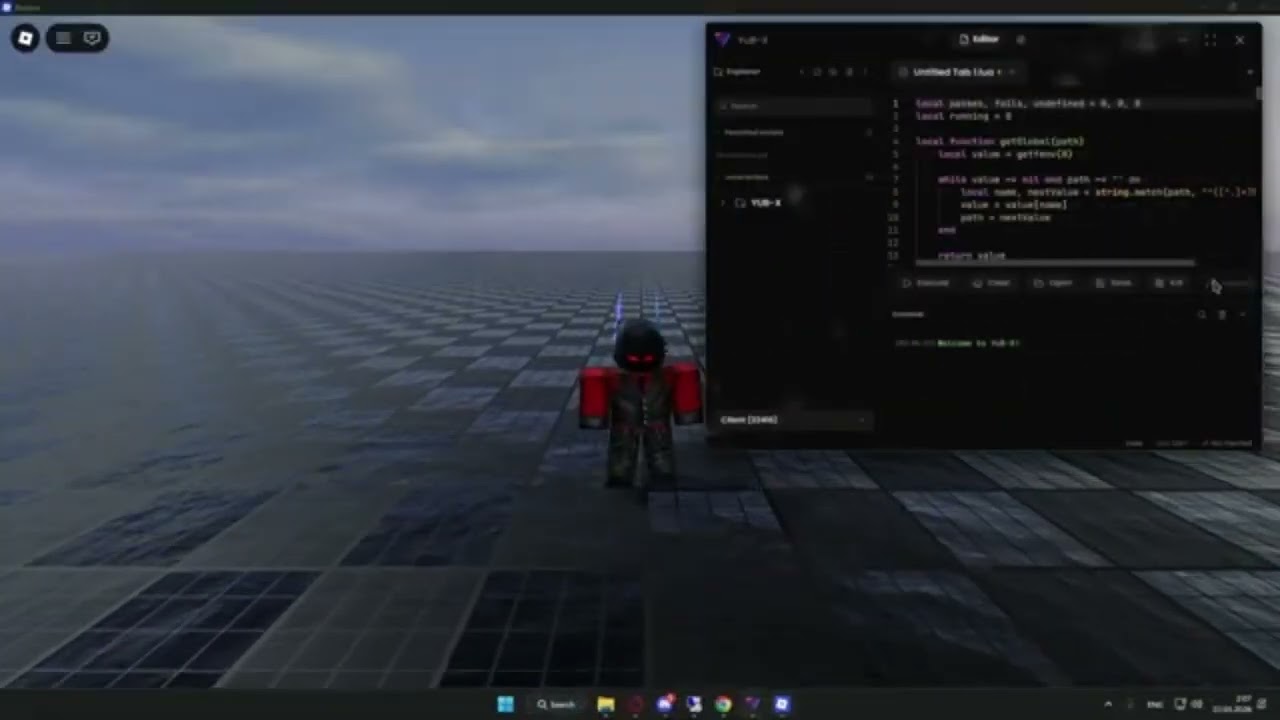
Task: Collapse the console panel chevron
Action: click(x=1242, y=315)
